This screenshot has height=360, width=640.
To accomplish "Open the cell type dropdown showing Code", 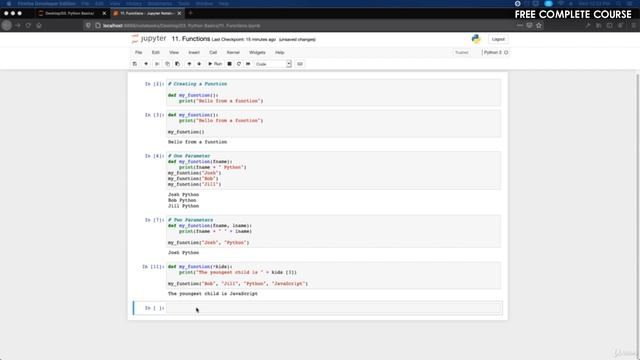I will (x=273, y=64).
